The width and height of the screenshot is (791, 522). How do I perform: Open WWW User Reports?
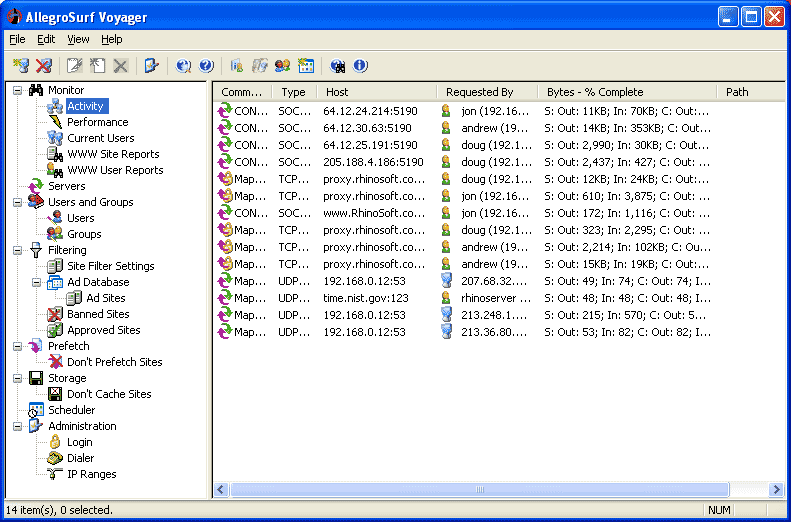115,170
